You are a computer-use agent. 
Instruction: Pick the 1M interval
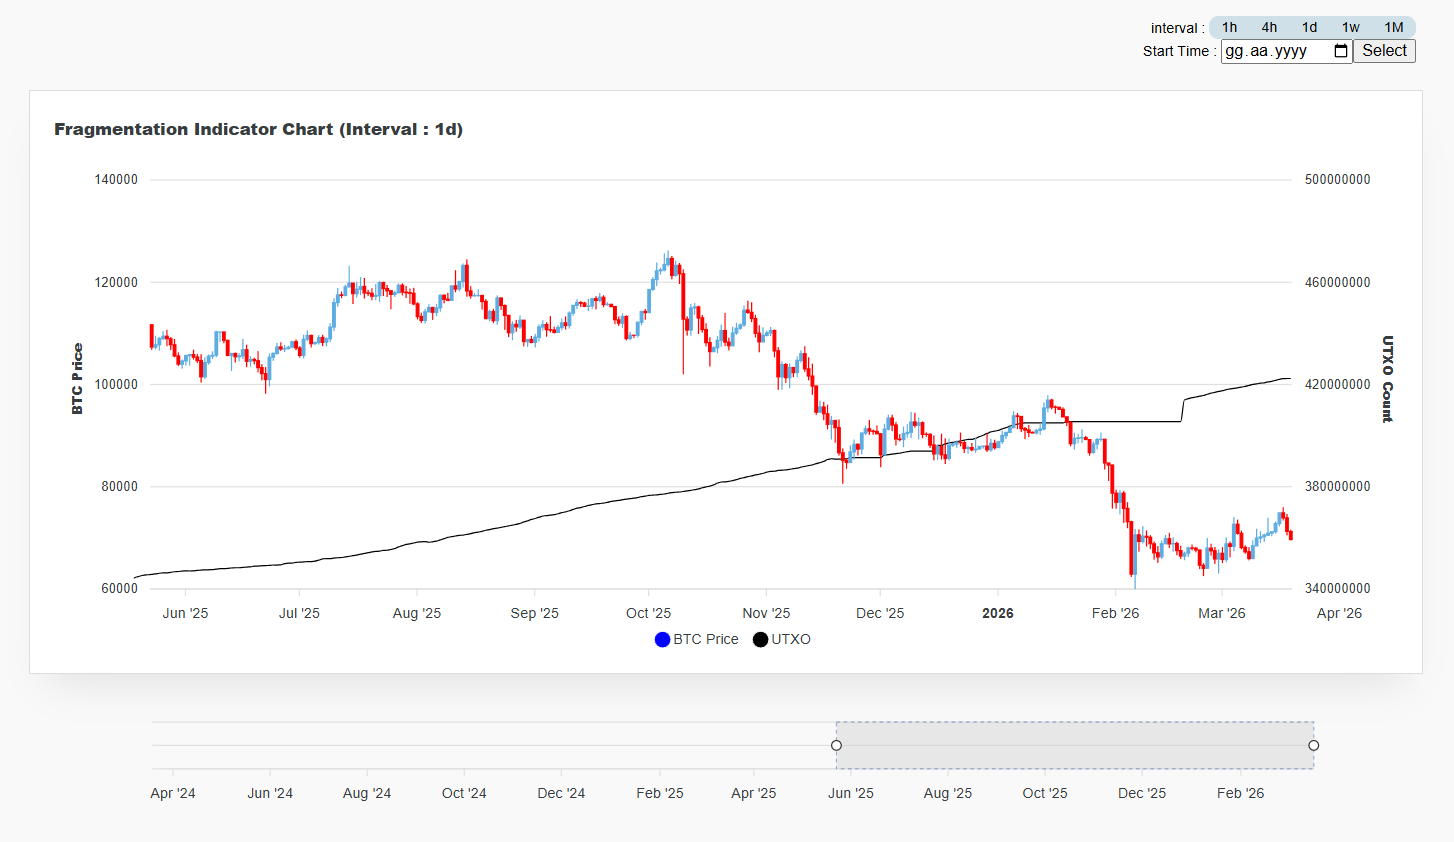[1393, 27]
